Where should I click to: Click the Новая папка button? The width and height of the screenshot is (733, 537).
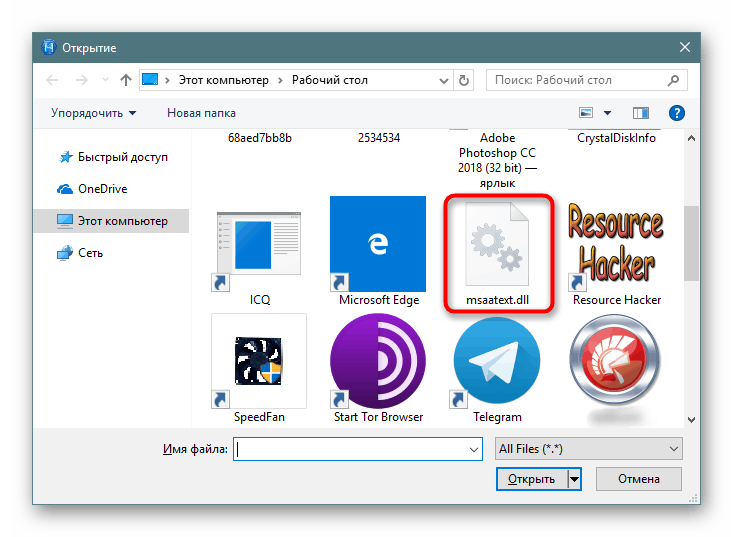point(201,113)
